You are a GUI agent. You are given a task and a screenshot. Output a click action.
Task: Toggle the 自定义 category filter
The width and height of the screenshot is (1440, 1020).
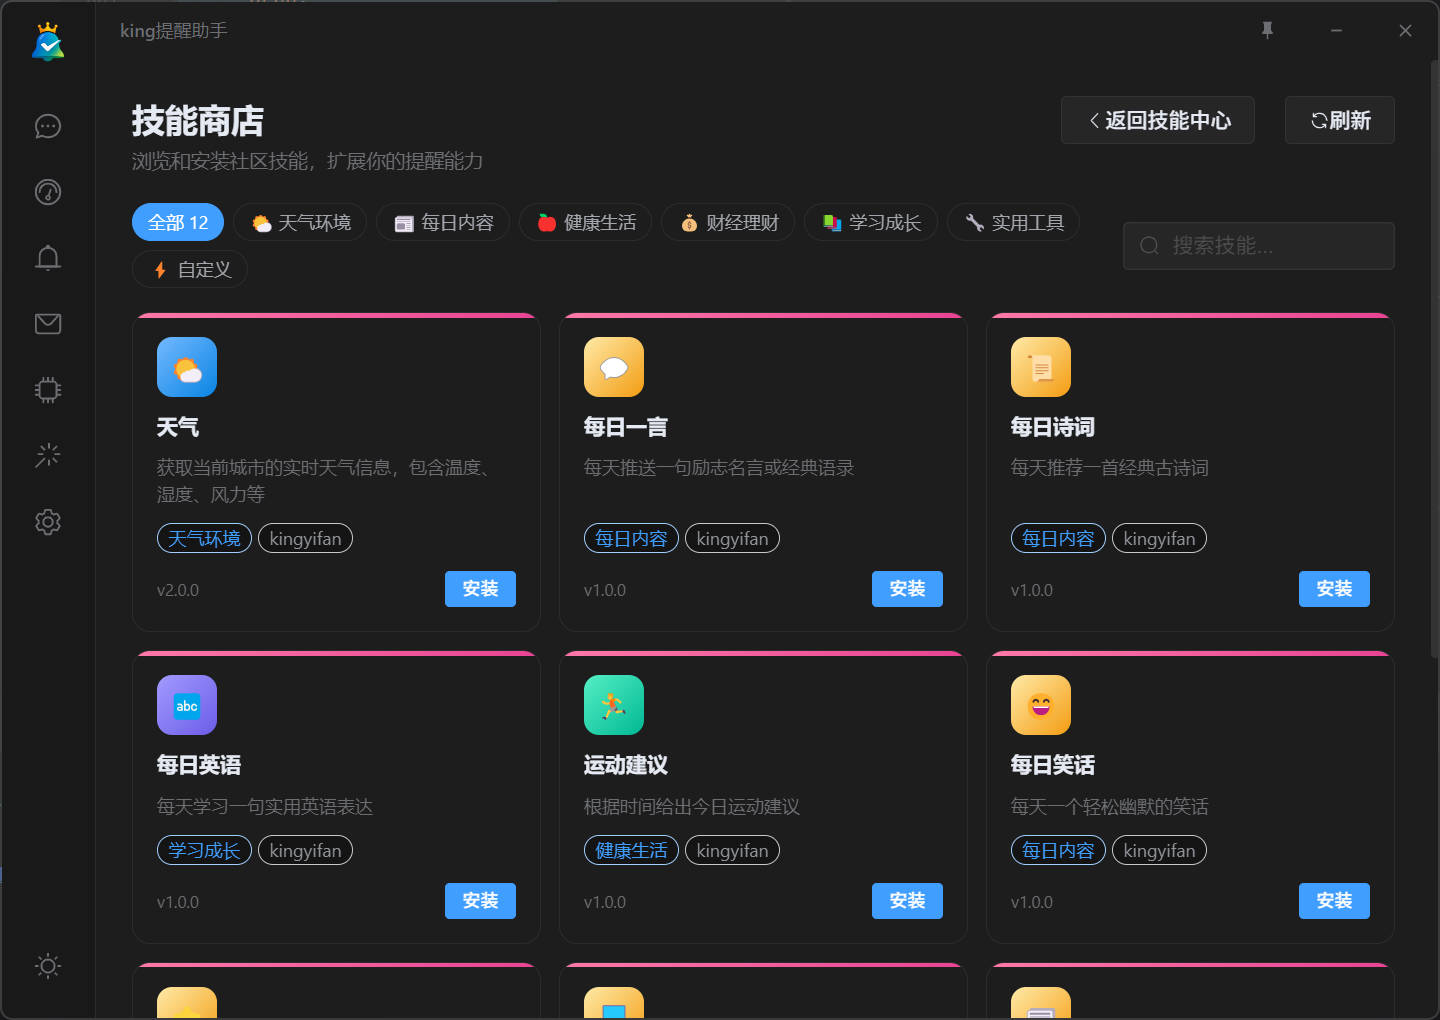point(189,268)
